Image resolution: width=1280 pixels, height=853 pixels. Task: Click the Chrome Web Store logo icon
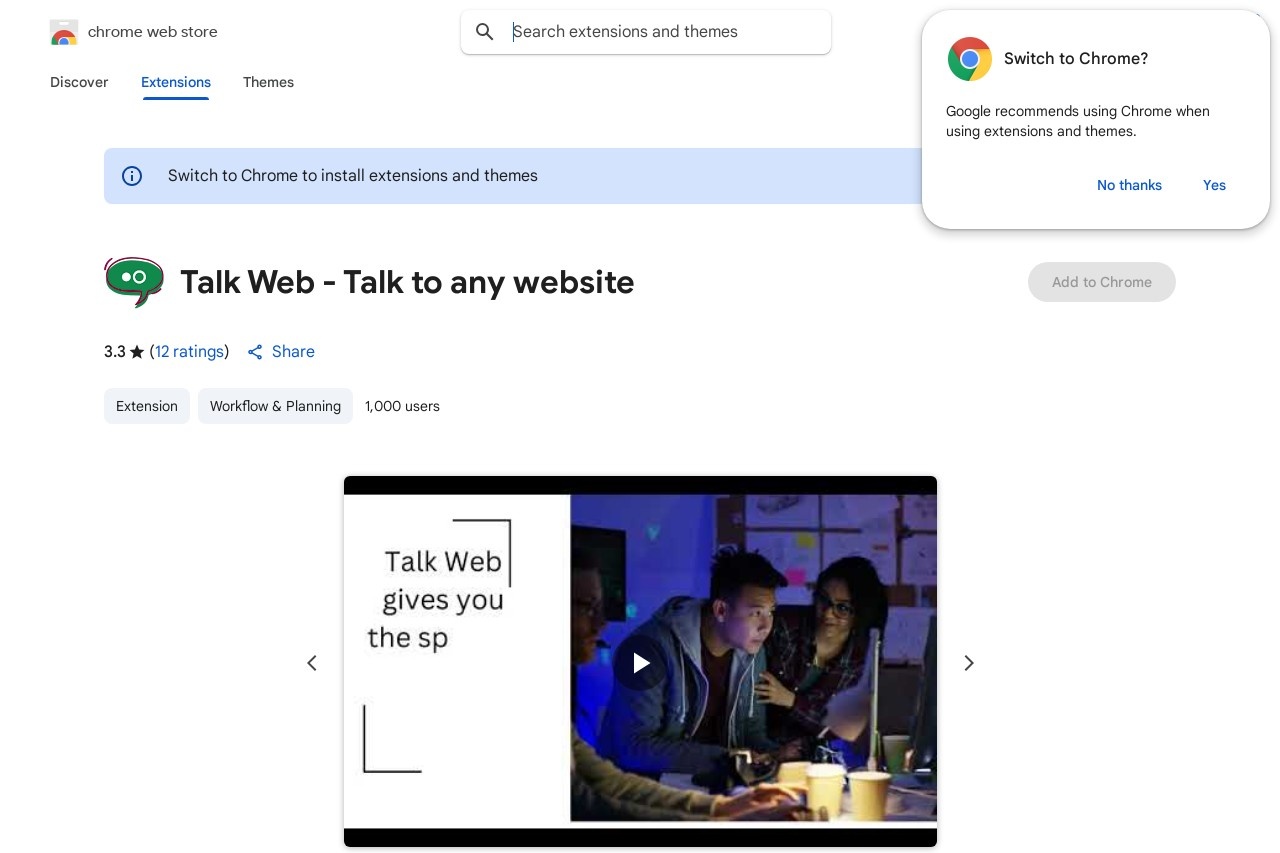pyautogui.click(x=64, y=32)
